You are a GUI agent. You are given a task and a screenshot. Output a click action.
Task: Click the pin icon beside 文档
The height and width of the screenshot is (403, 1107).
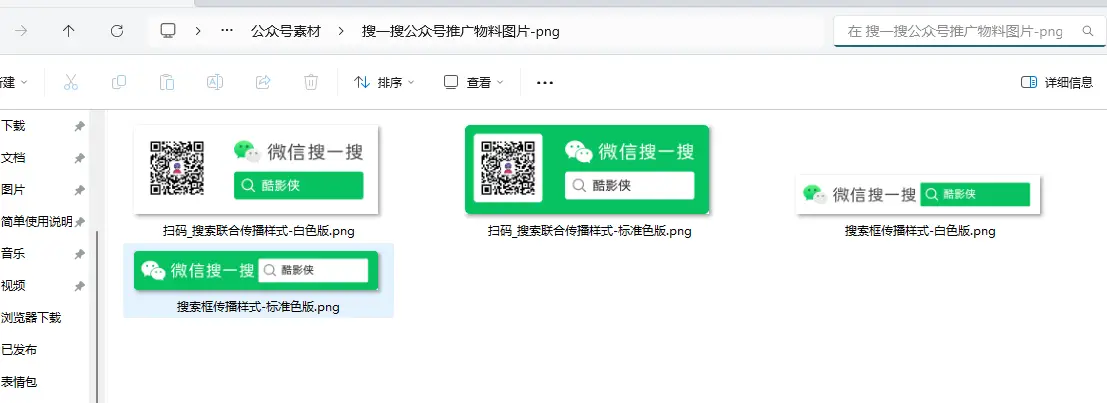point(80,159)
